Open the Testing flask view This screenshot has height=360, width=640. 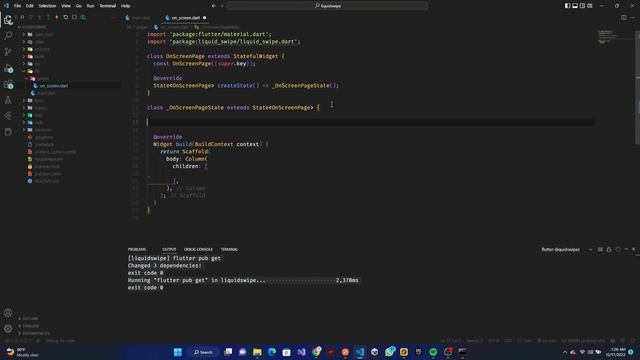pos(8,100)
